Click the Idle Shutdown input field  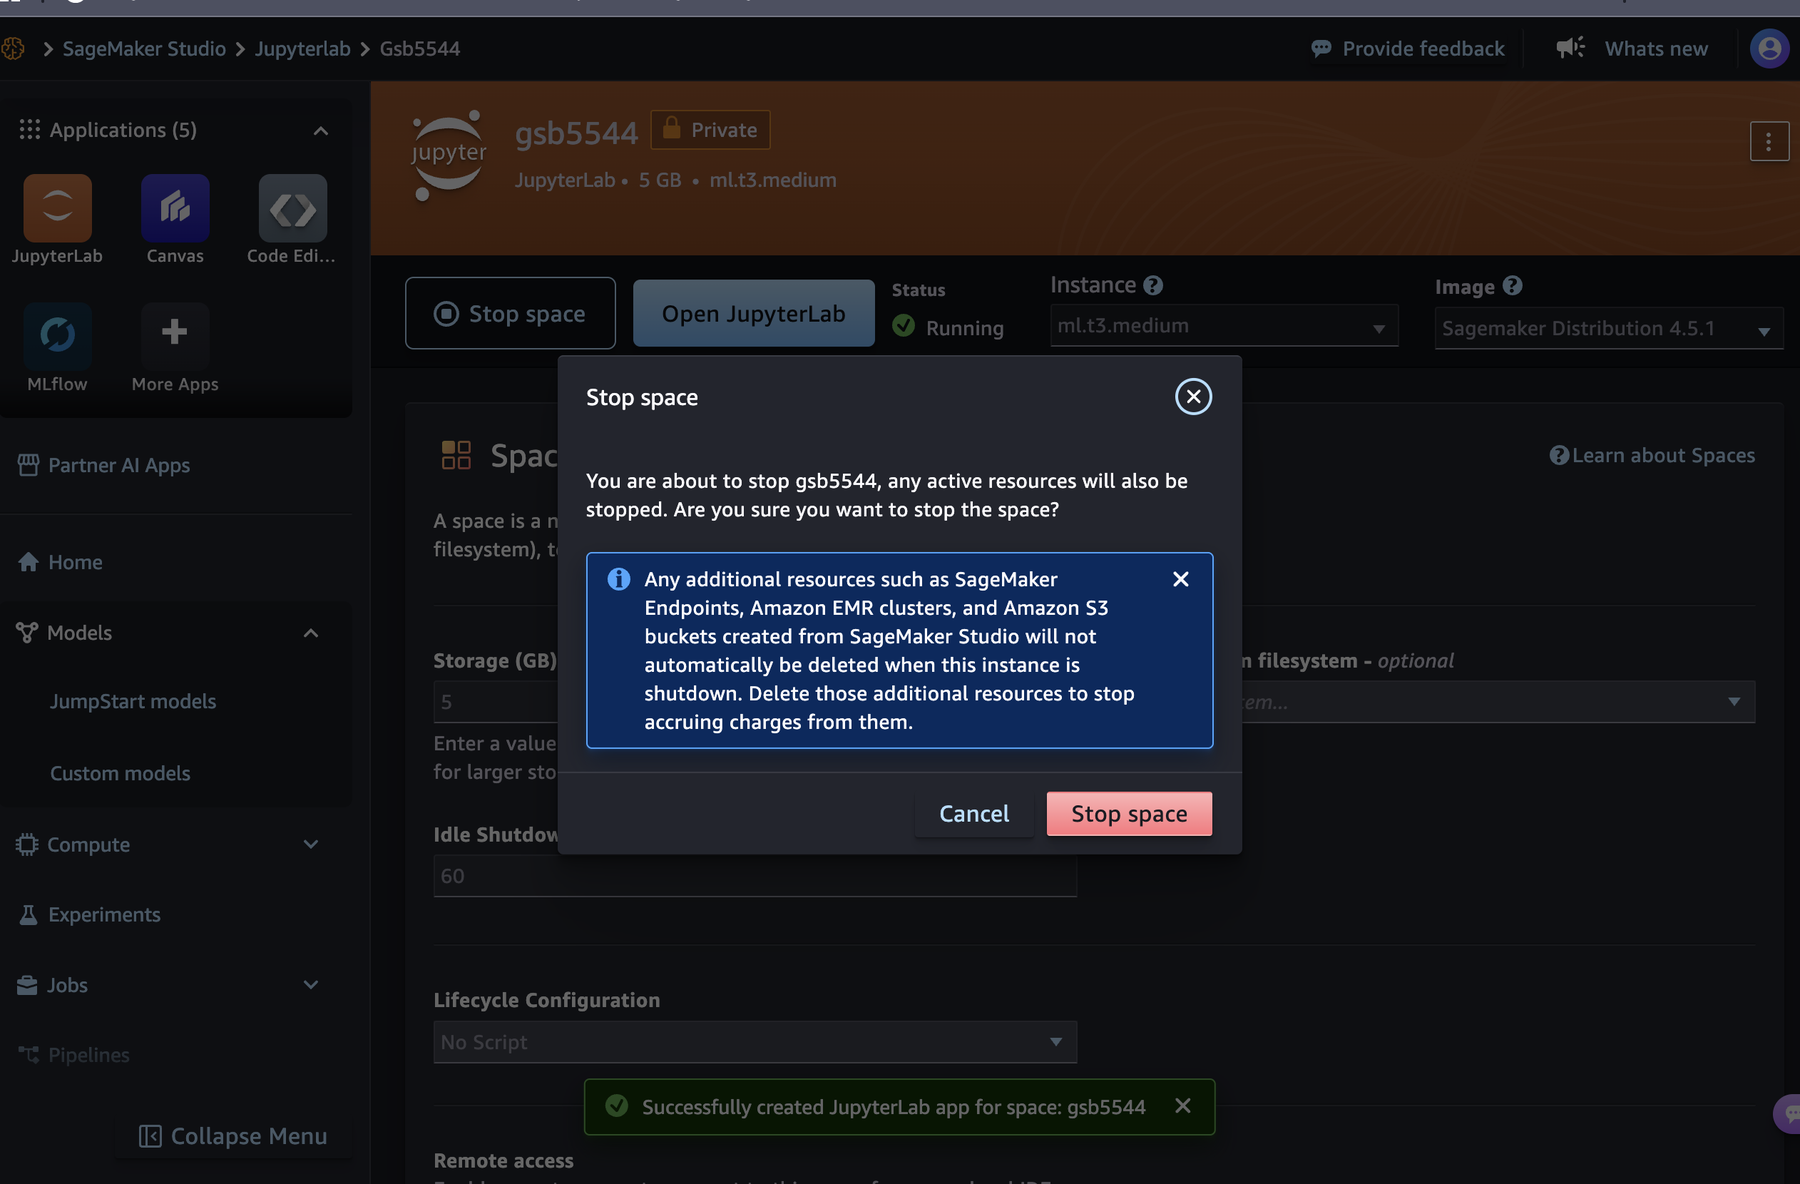click(x=755, y=876)
